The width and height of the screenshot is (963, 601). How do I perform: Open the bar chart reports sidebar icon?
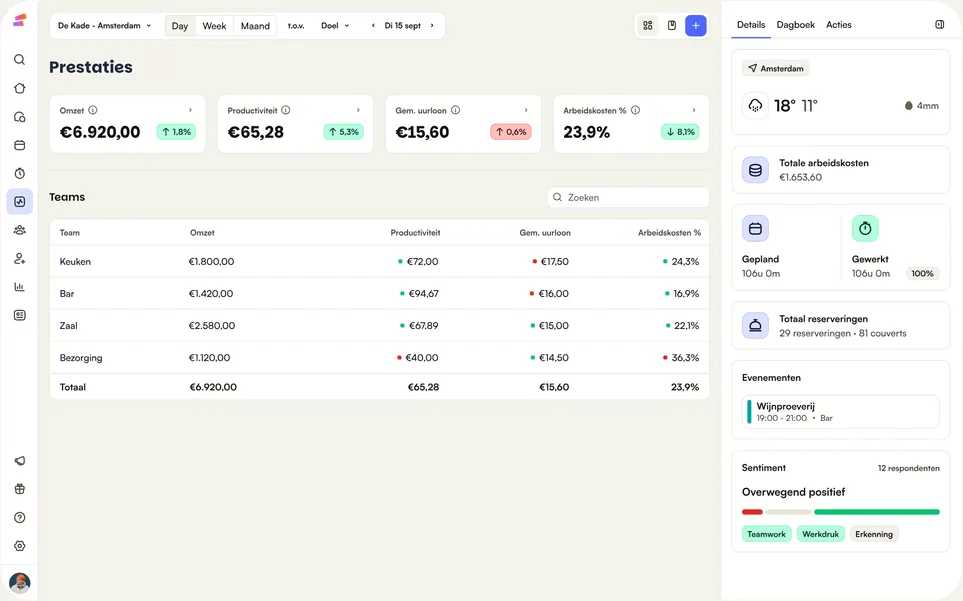coord(20,287)
